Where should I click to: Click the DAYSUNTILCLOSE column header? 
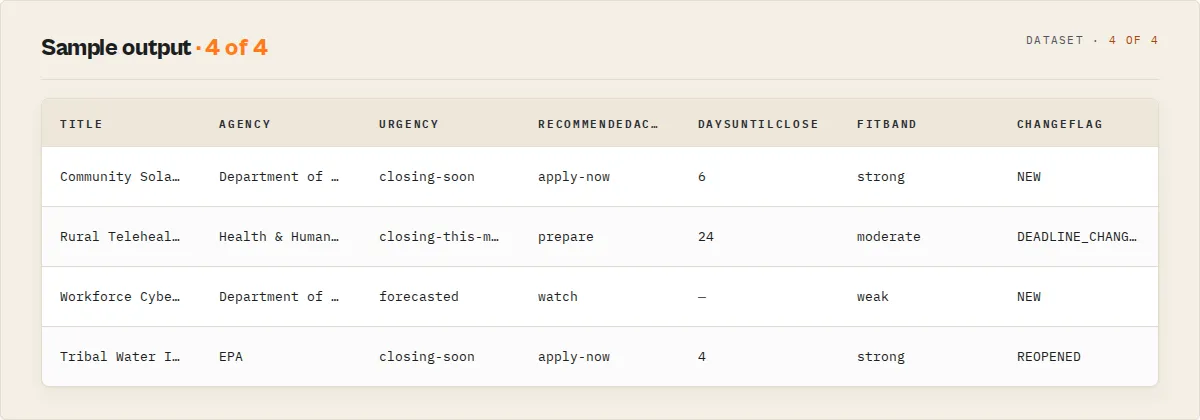tap(758, 124)
